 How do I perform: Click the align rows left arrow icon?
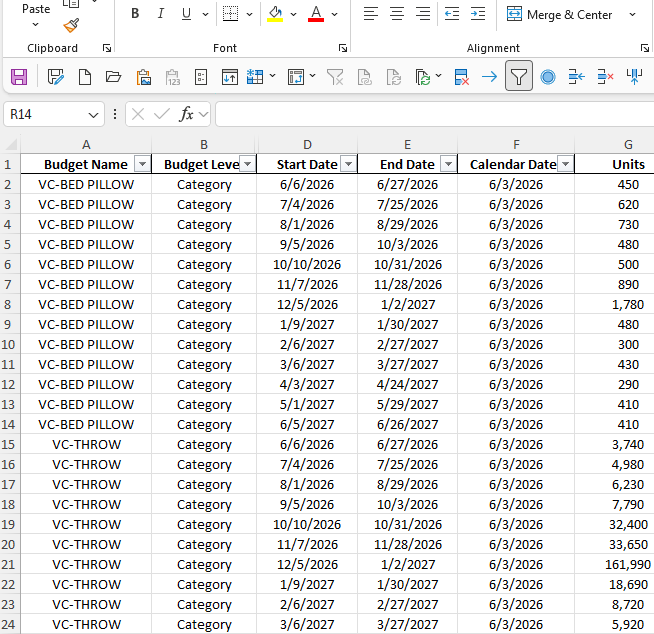[576, 77]
